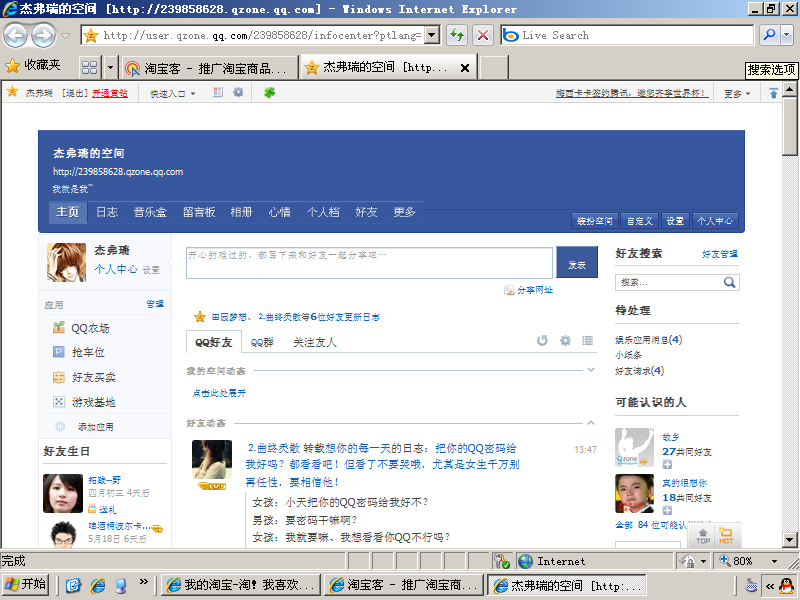This screenshot has width=800, height=600.
Task: Add 故乡 as friend with the plus icon
Action: pos(667,464)
